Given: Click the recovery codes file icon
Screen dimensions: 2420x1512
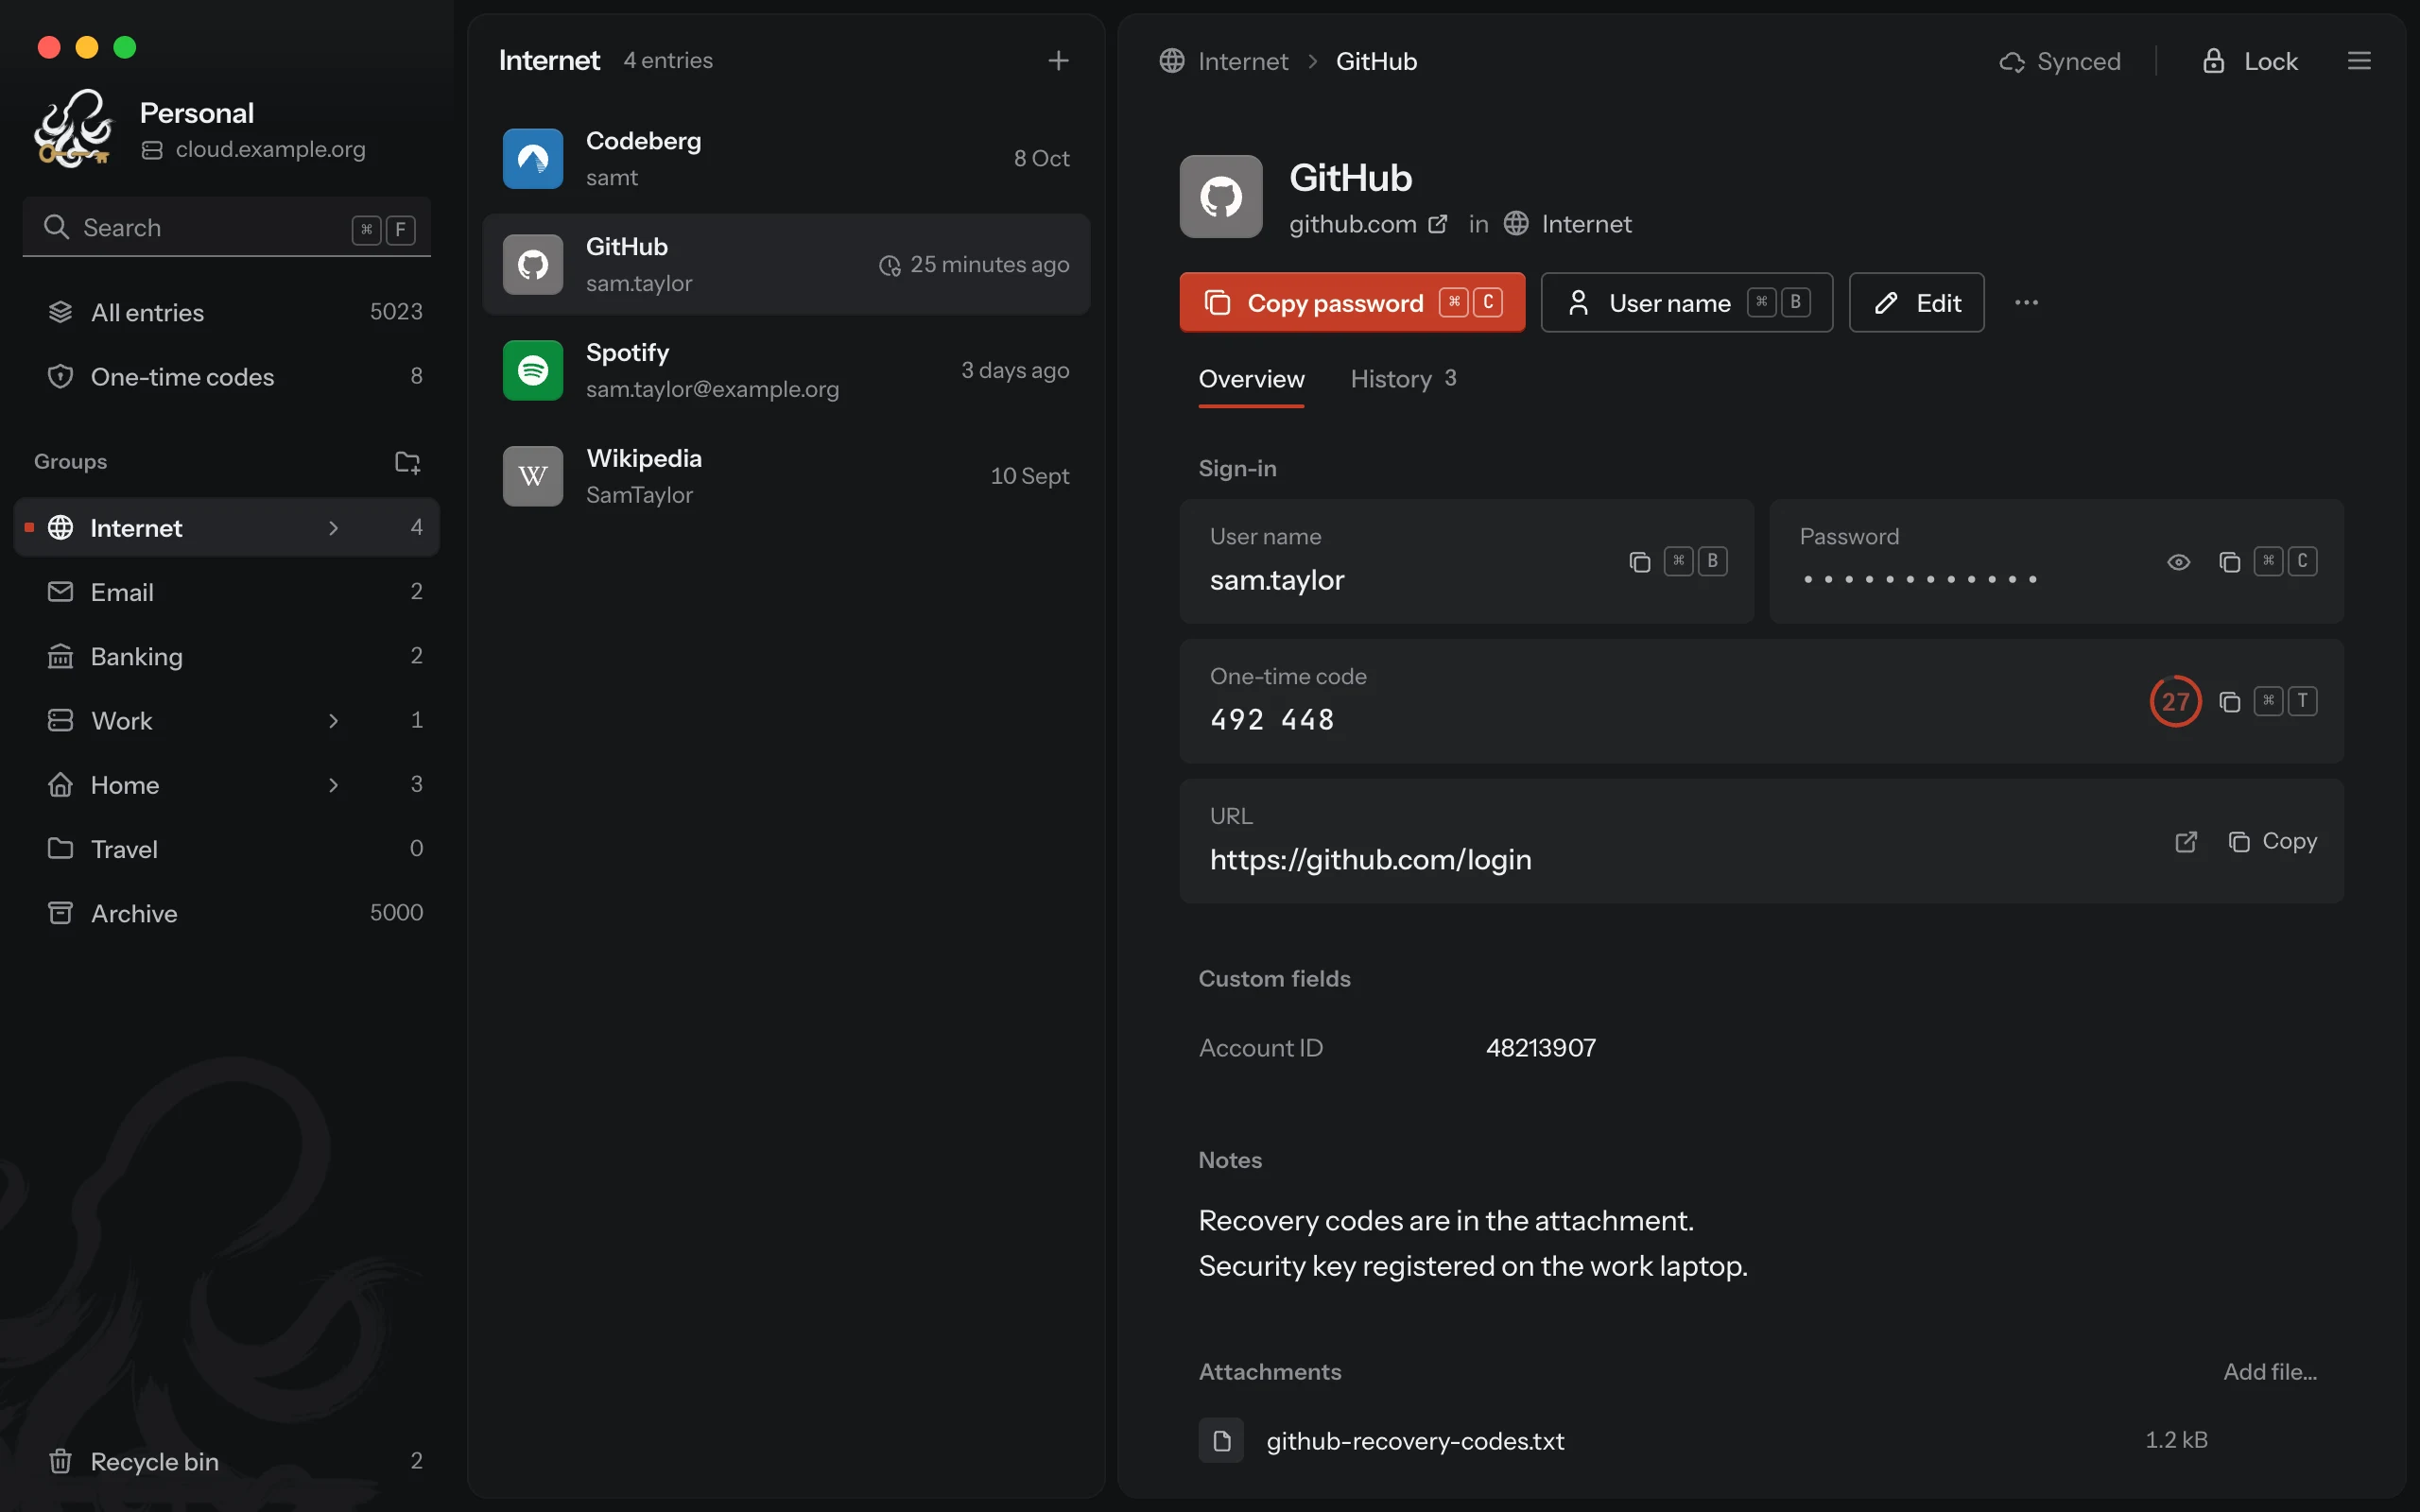Looking at the screenshot, I should (x=1221, y=1440).
